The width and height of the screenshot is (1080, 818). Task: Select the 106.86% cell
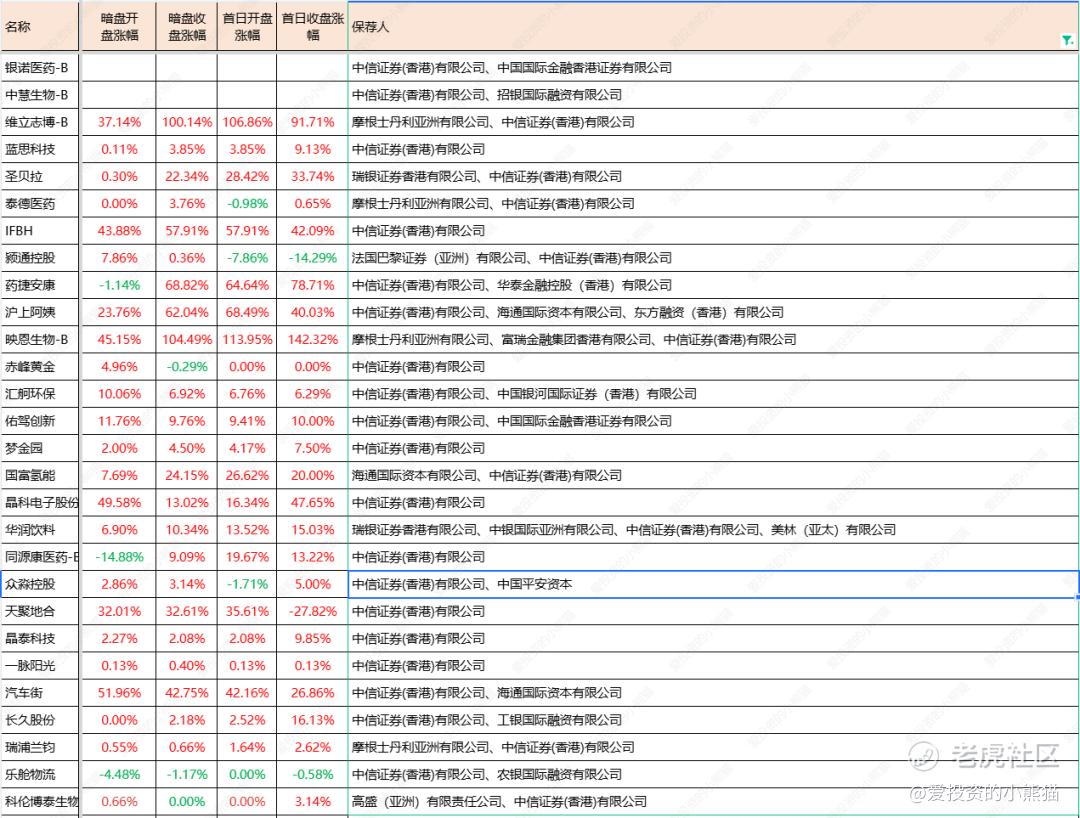coord(247,122)
